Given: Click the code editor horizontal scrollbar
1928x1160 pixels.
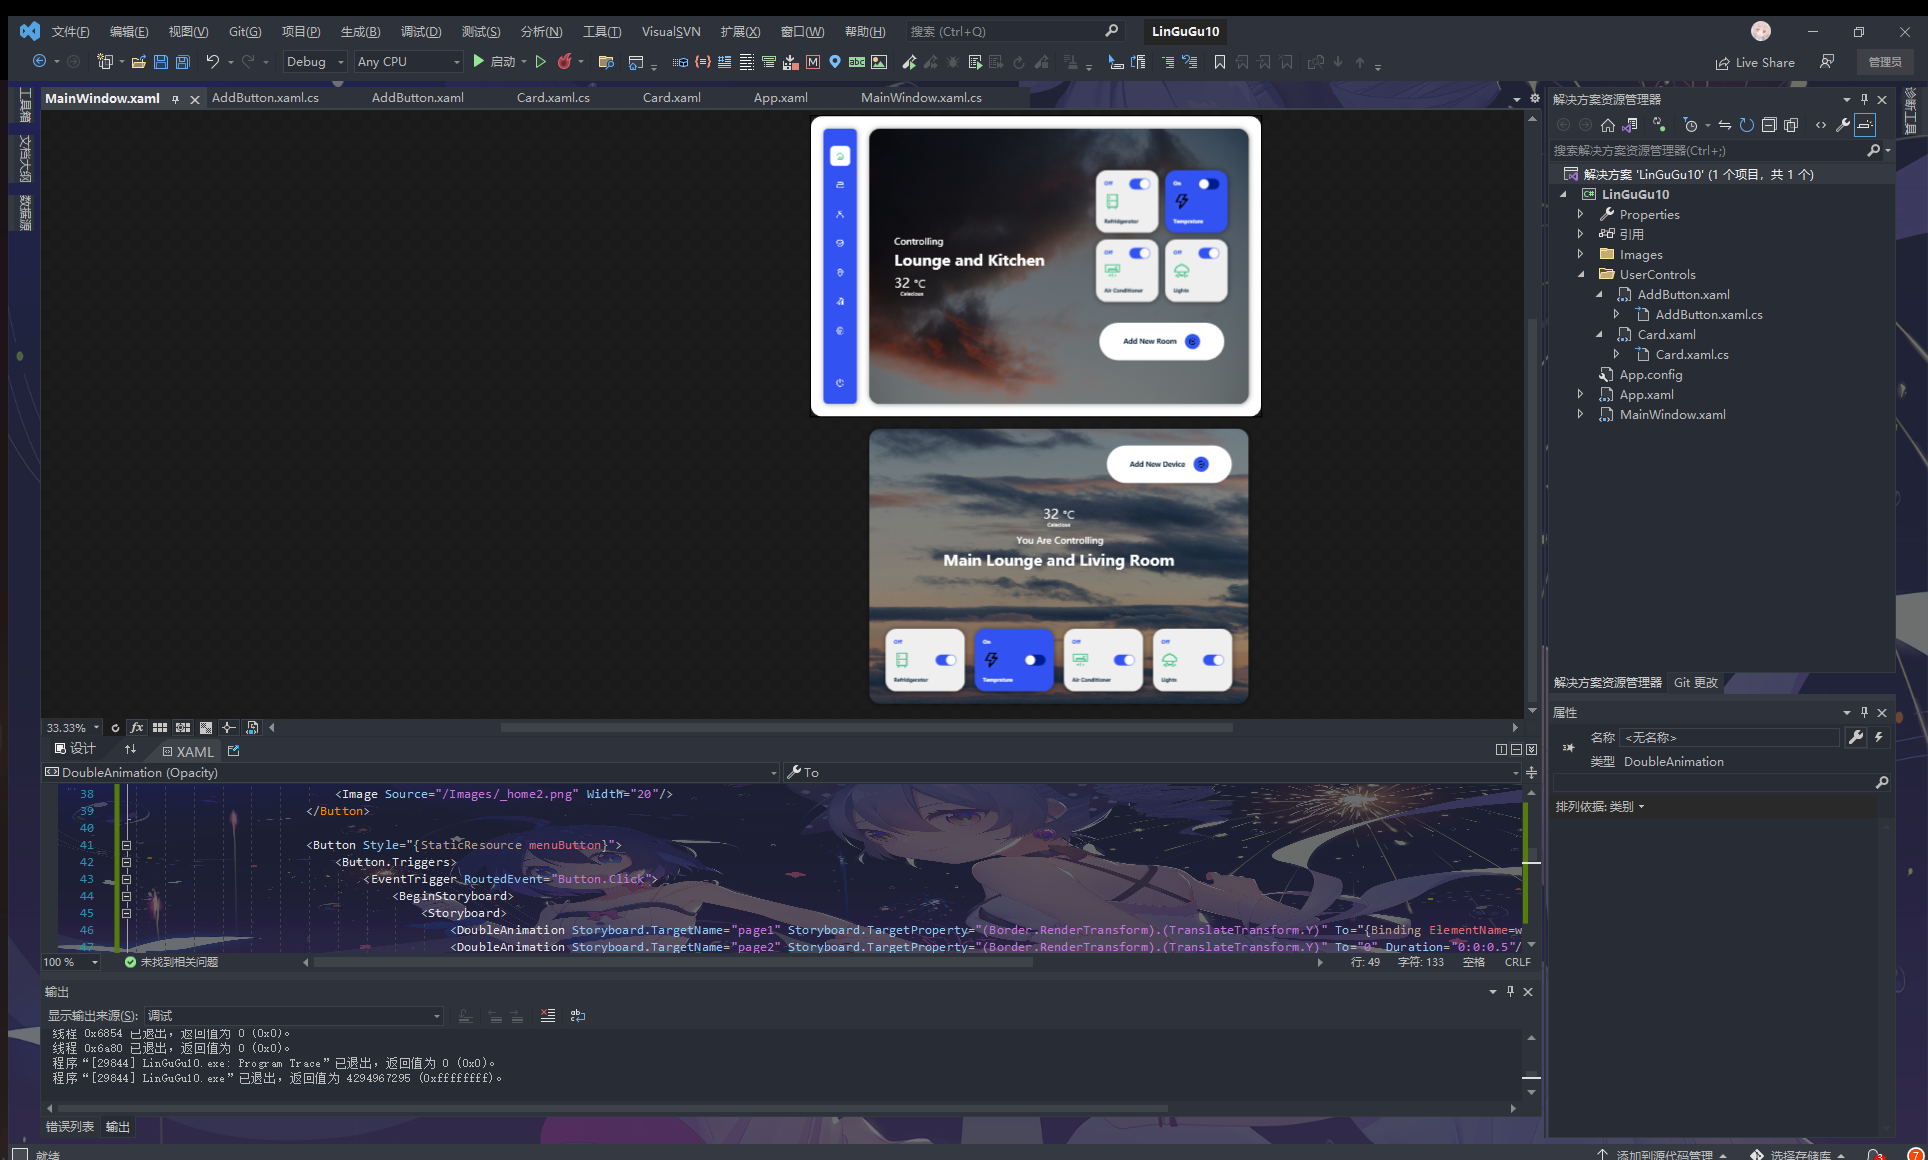Looking at the screenshot, I should tap(673, 962).
